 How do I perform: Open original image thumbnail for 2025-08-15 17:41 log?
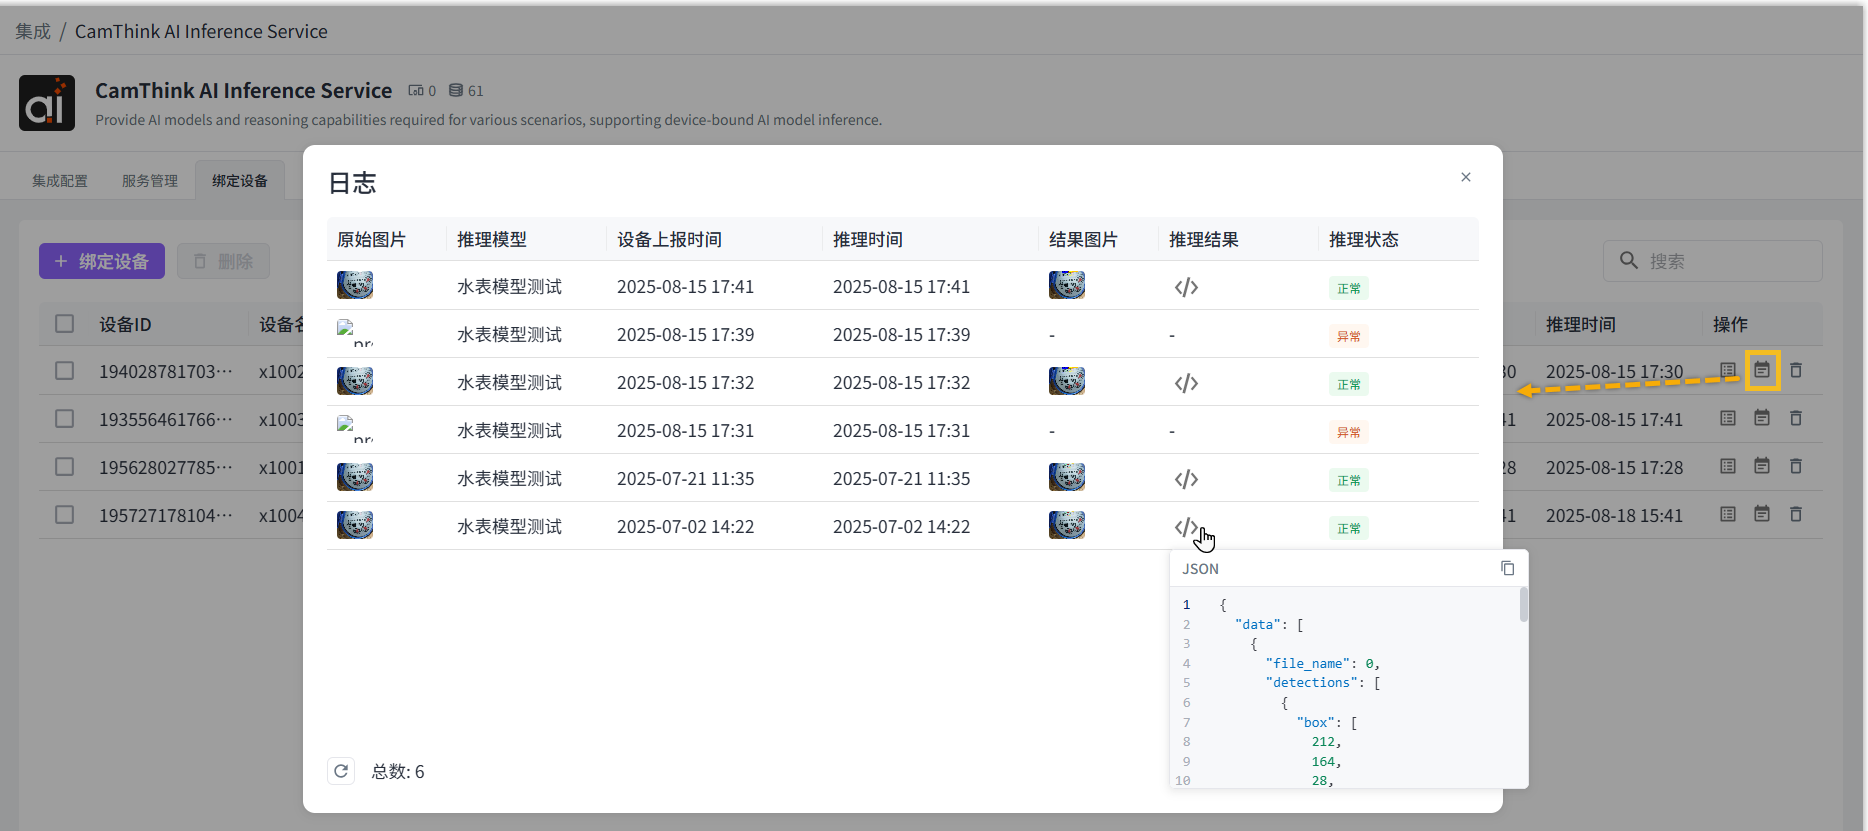pos(355,286)
